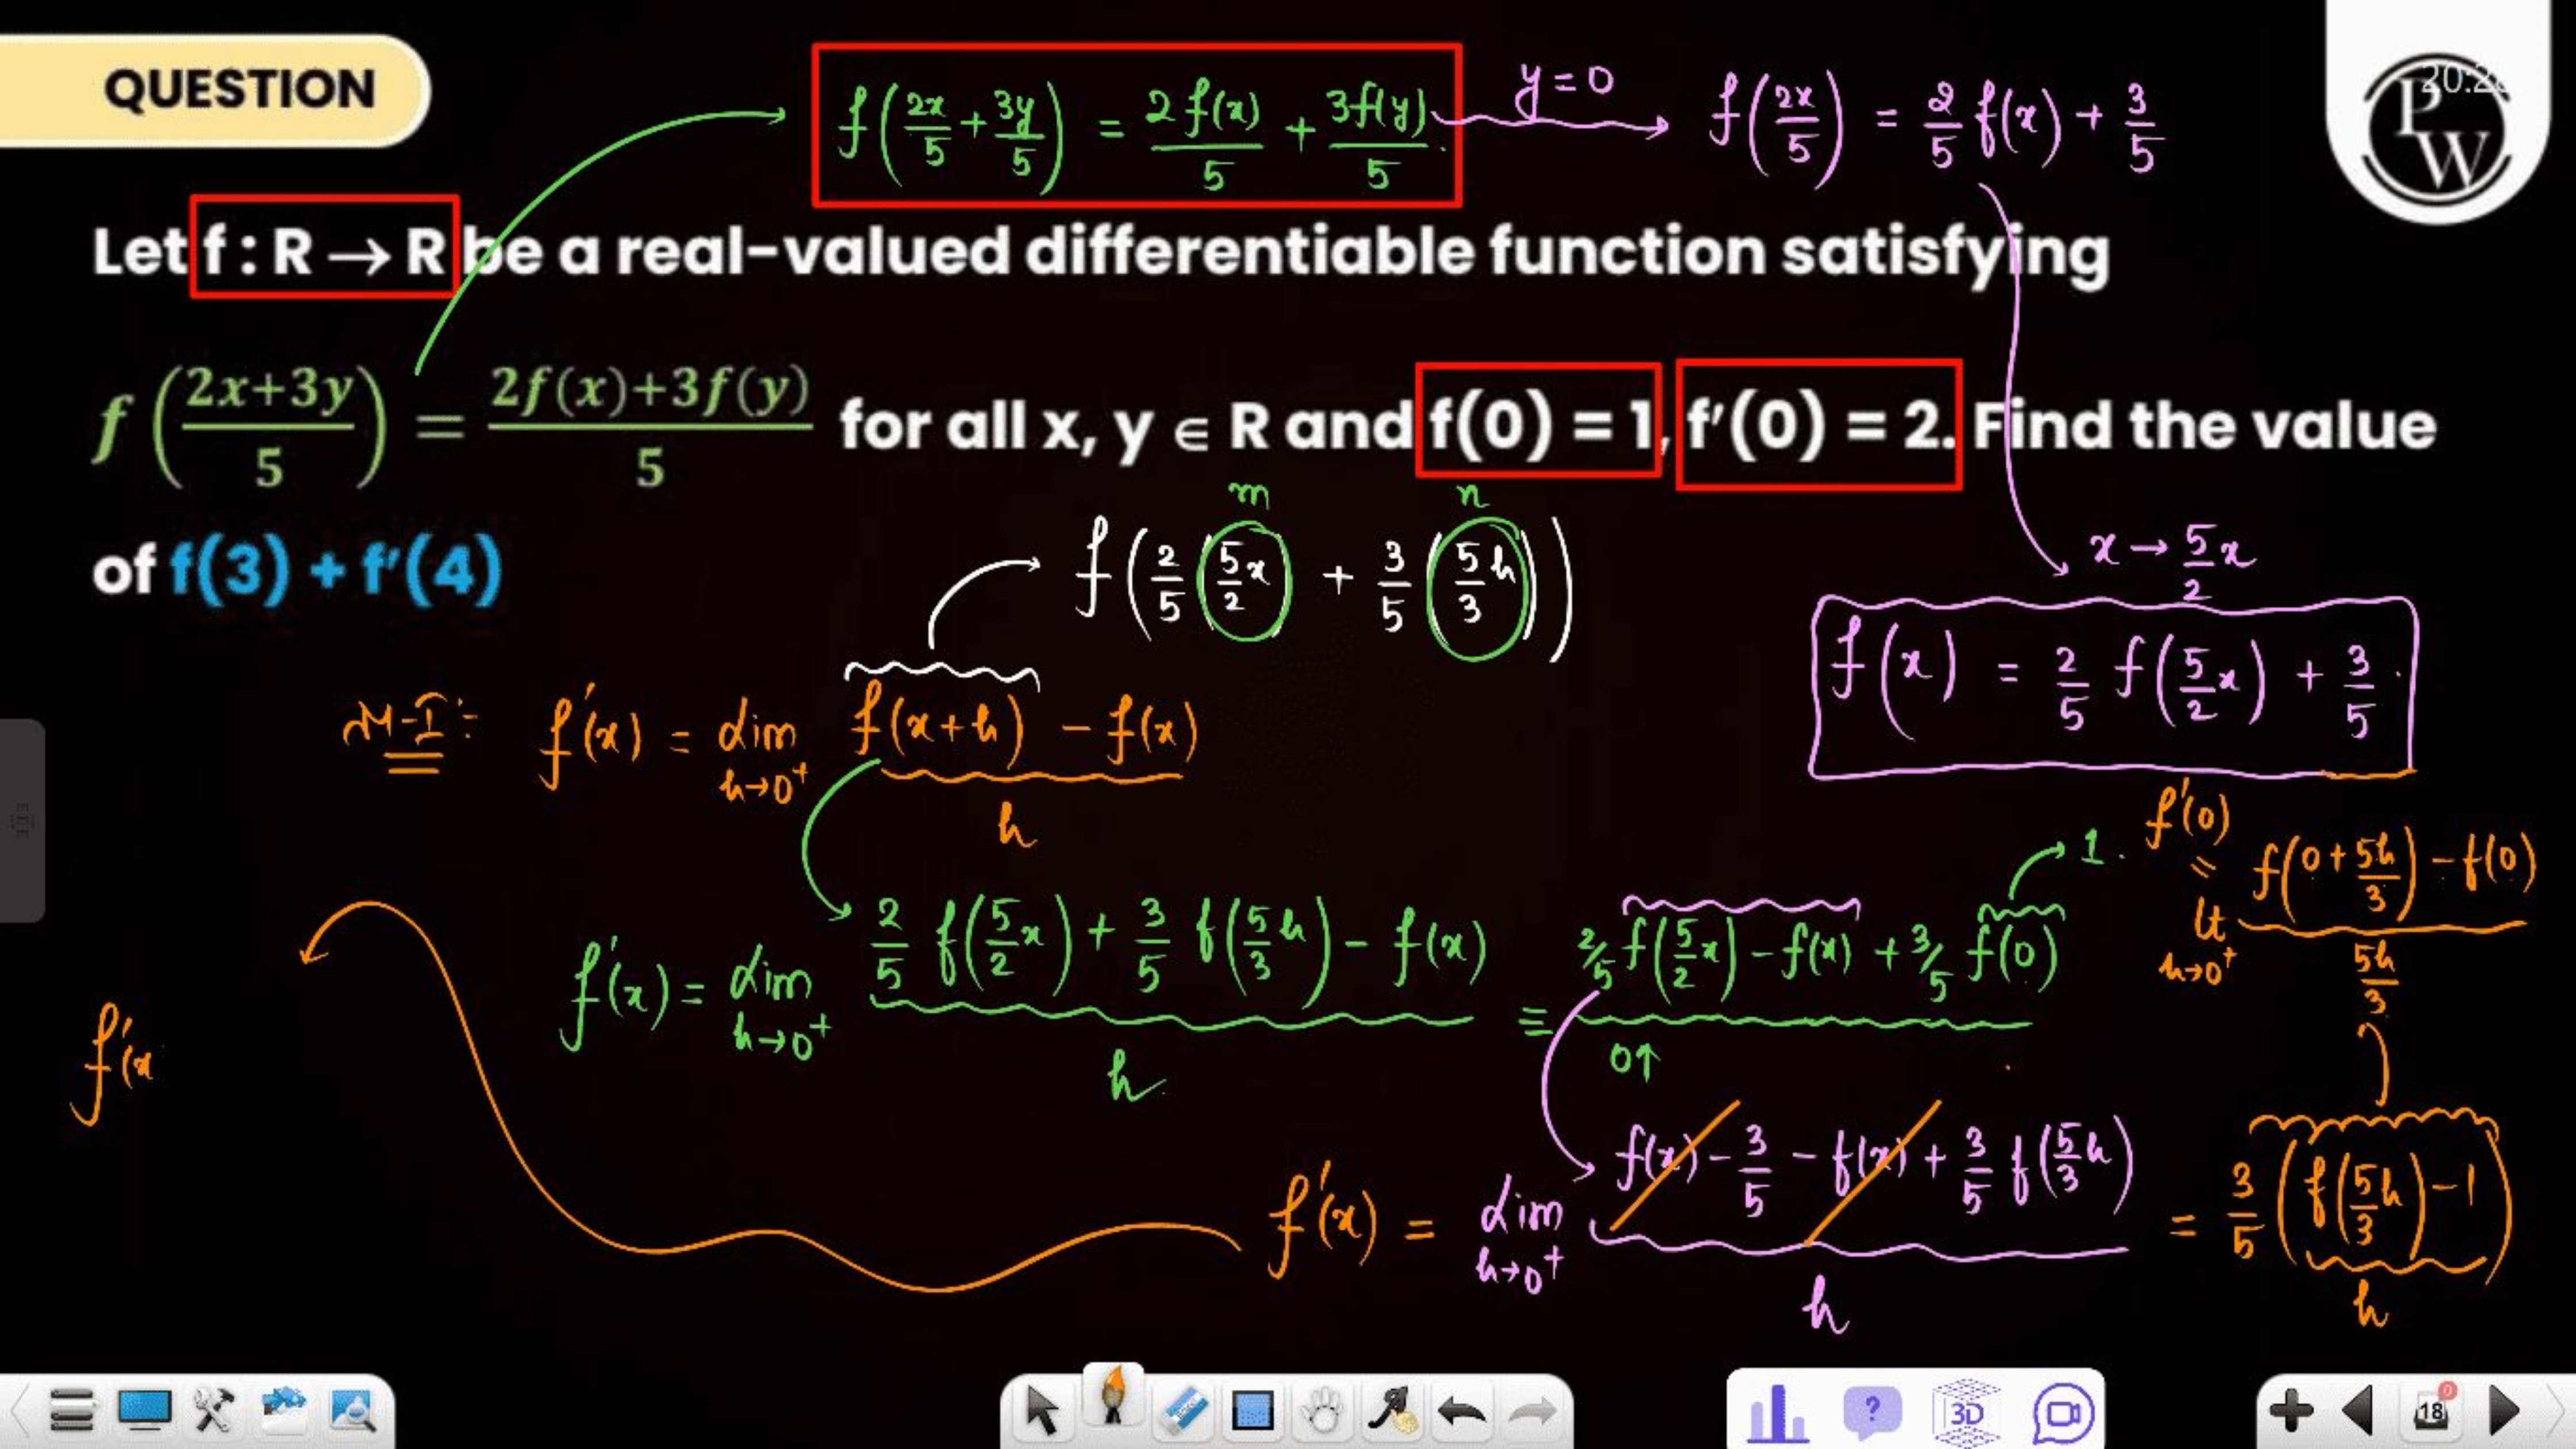Open the 3D model viewer icon

tap(1966, 1412)
